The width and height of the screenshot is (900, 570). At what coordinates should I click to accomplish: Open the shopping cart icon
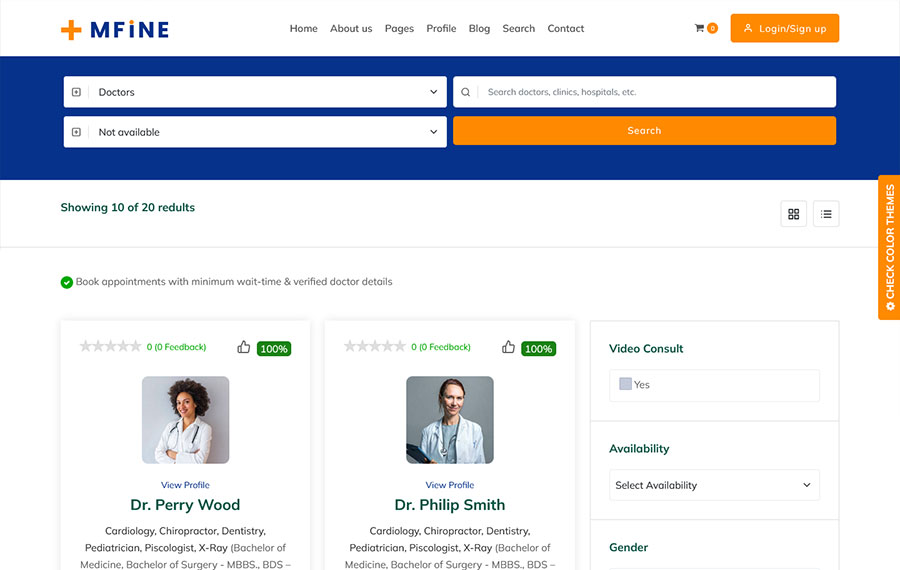click(700, 28)
